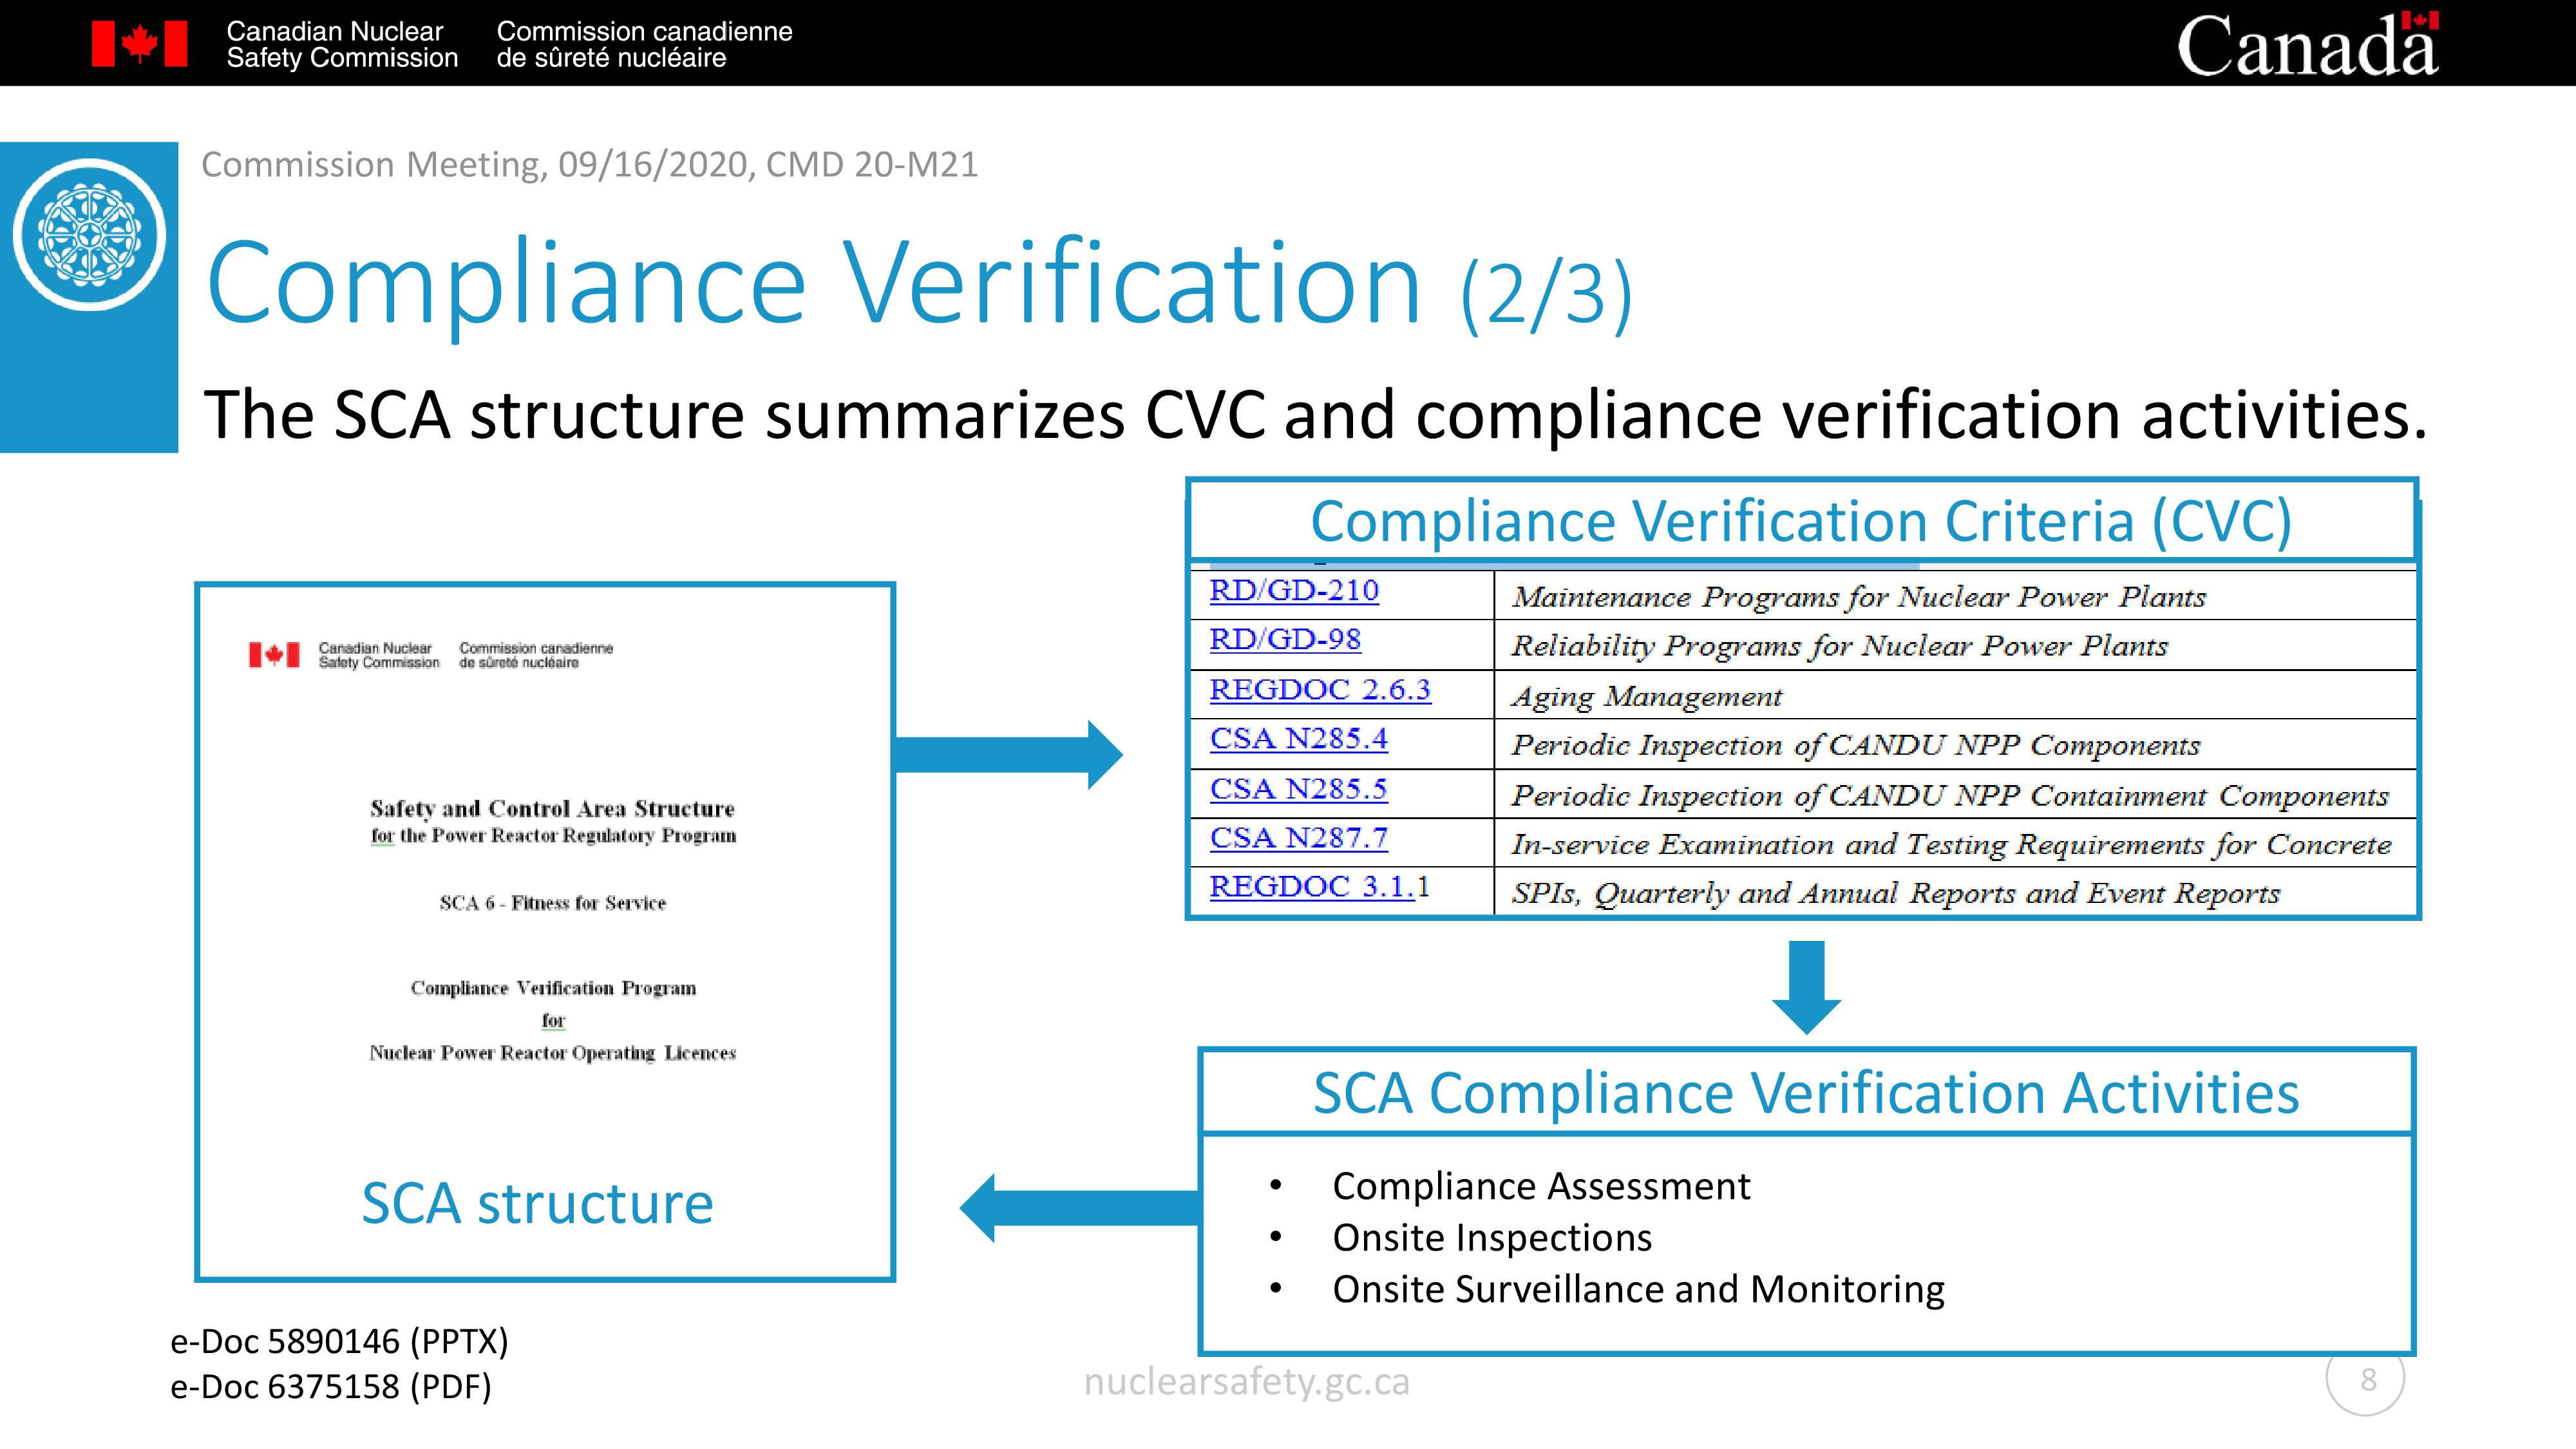Click the 'Compliance Assessment' bullet
2576x1449 pixels.
(1541, 1186)
